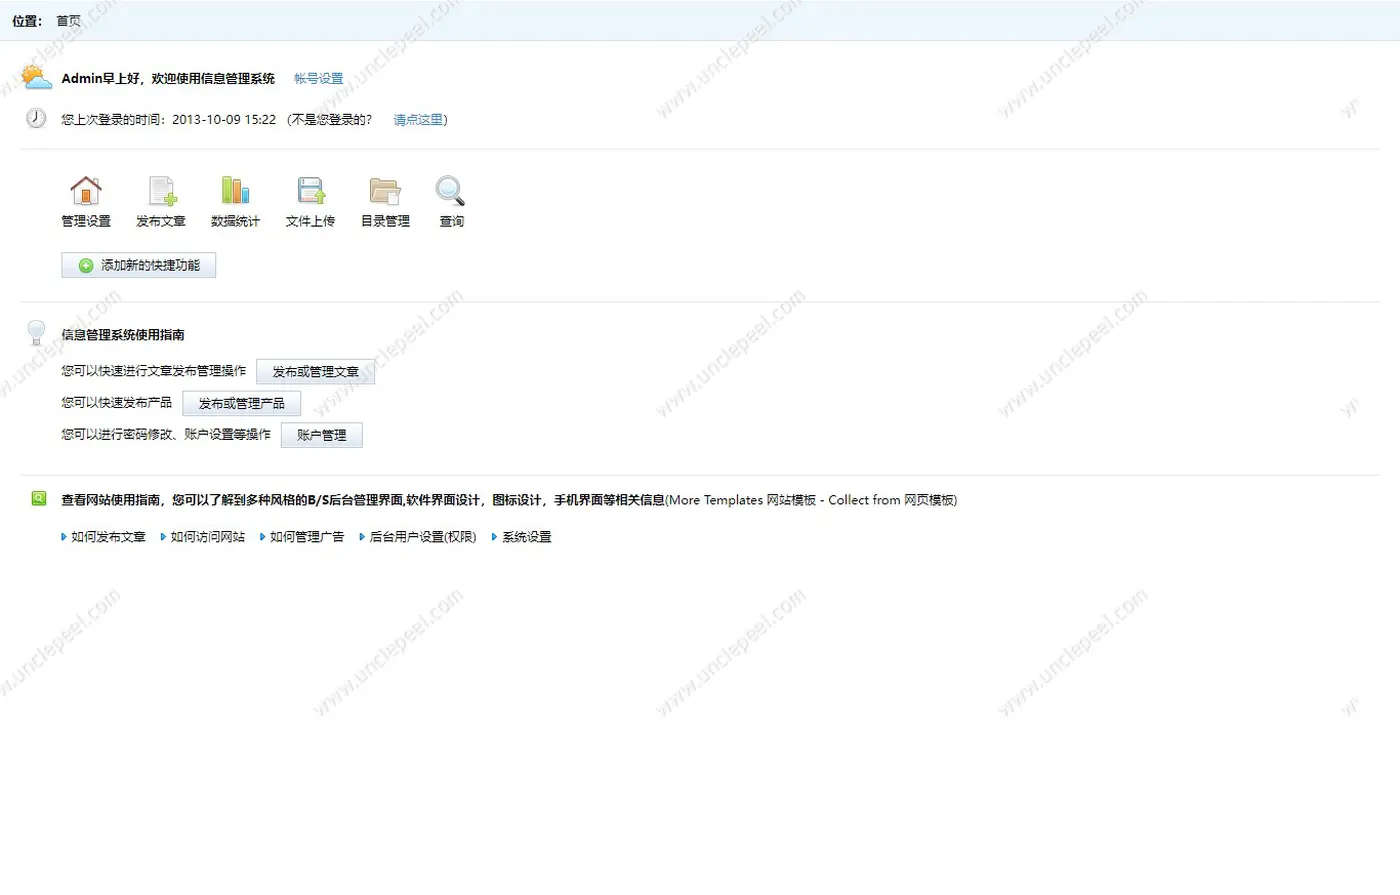Open the 管理设置 home icon

pos(86,190)
